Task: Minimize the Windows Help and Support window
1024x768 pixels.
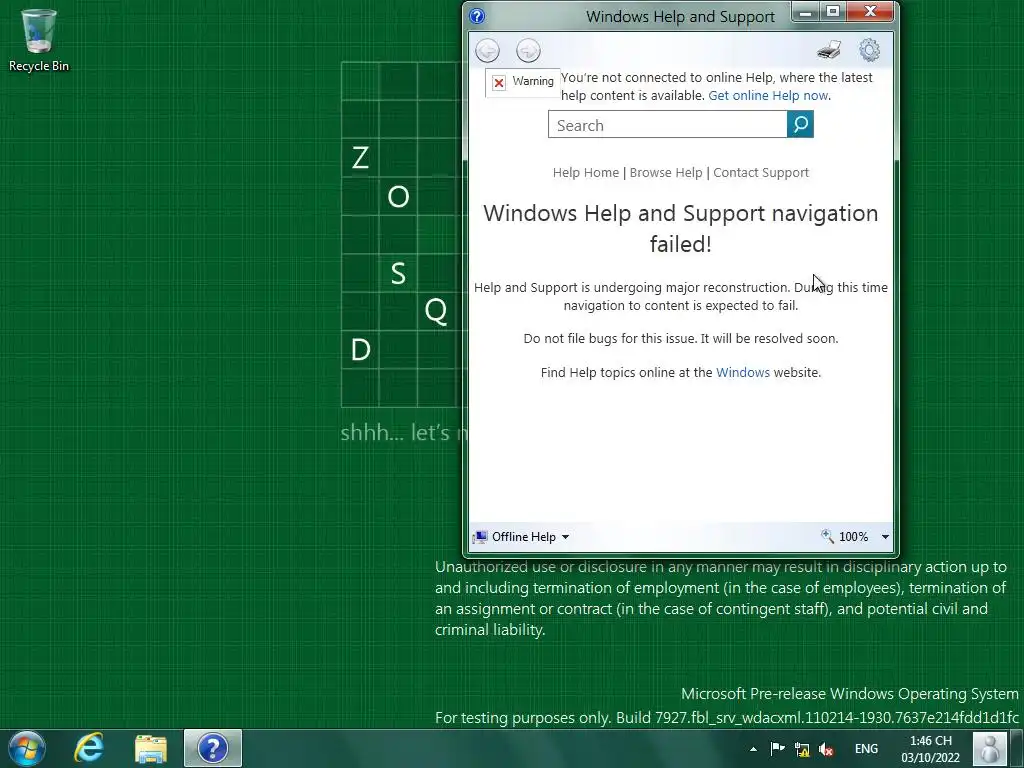Action: pyautogui.click(x=805, y=12)
